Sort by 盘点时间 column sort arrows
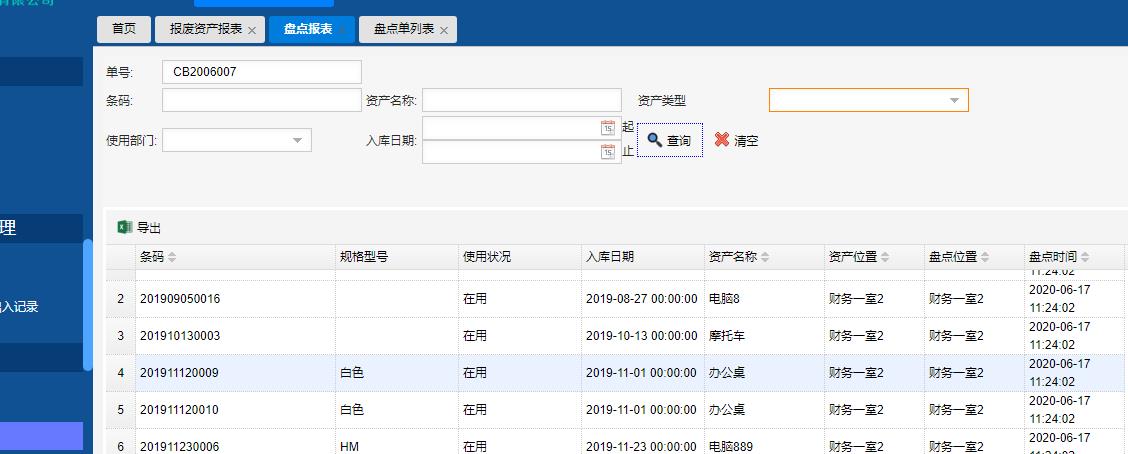Viewport: 1128px width, 454px height. click(x=1085, y=258)
